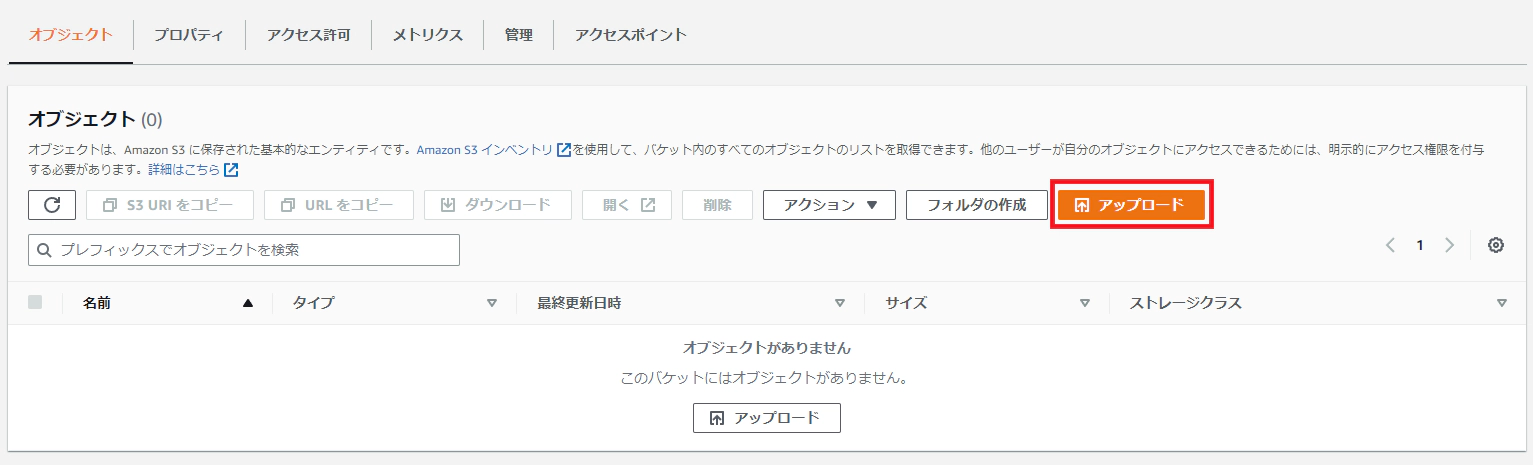Click the フォルダの作成 button
The image size is (1533, 465).
[x=976, y=205]
